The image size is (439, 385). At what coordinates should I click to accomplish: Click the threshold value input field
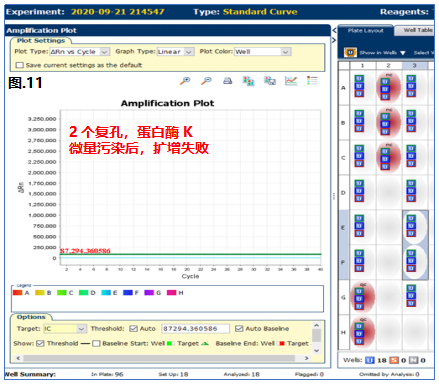point(195,329)
